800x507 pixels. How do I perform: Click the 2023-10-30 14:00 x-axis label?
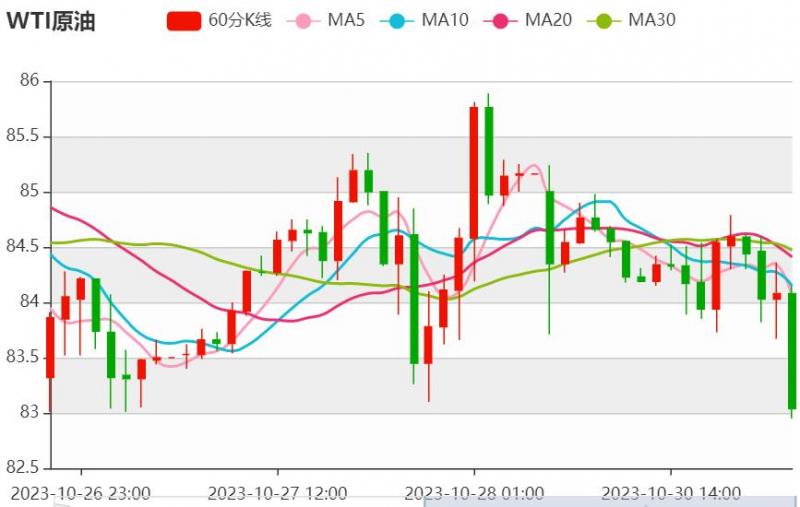(x=671, y=493)
